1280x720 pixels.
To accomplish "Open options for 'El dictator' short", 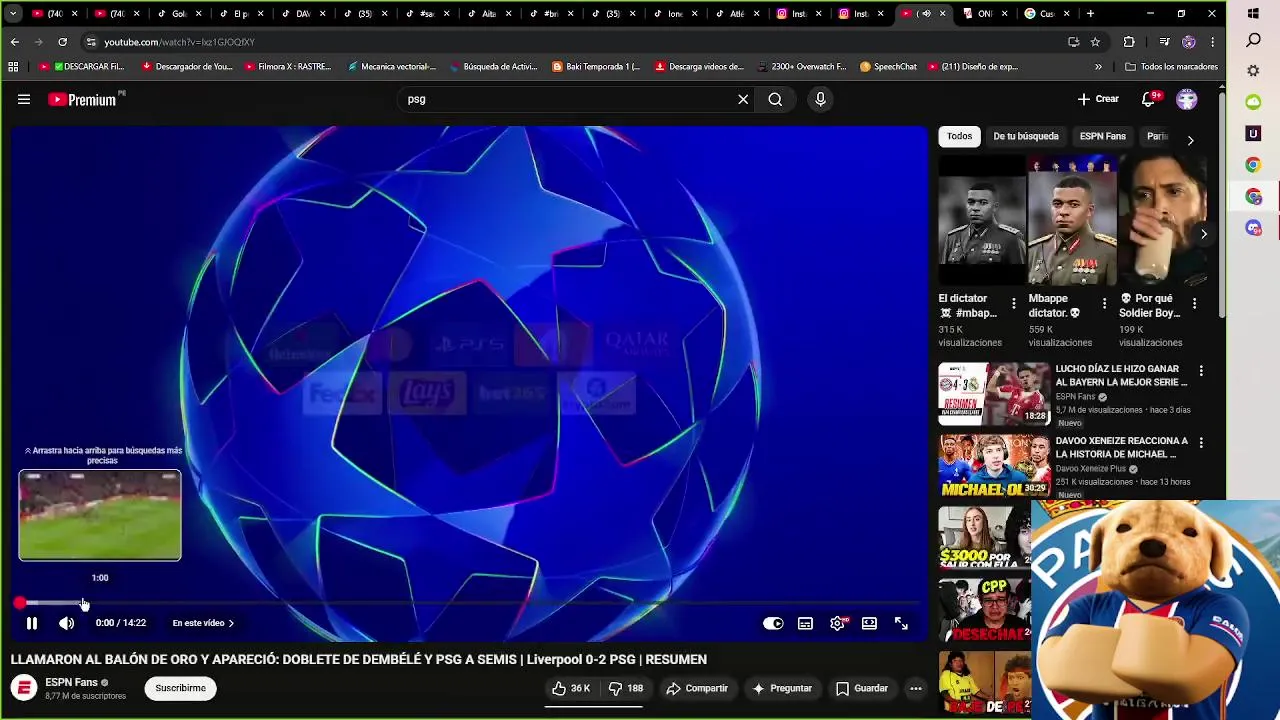I will [x=1013, y=303].
